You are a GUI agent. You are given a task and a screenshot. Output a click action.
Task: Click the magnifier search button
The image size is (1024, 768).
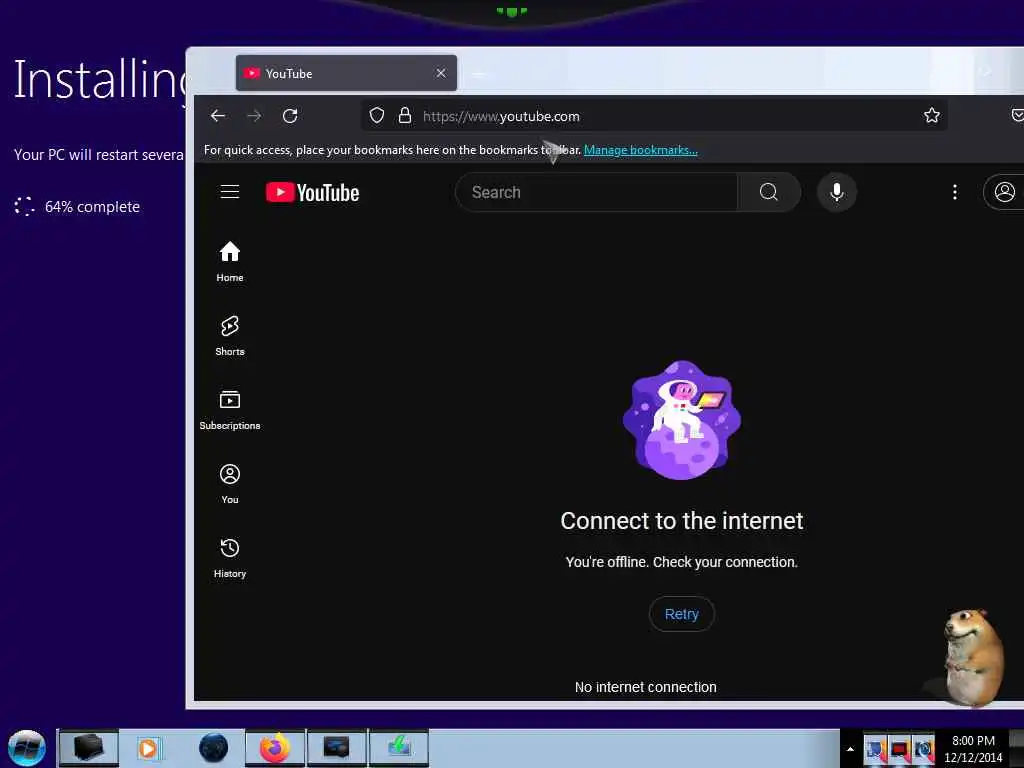[769, 192]
